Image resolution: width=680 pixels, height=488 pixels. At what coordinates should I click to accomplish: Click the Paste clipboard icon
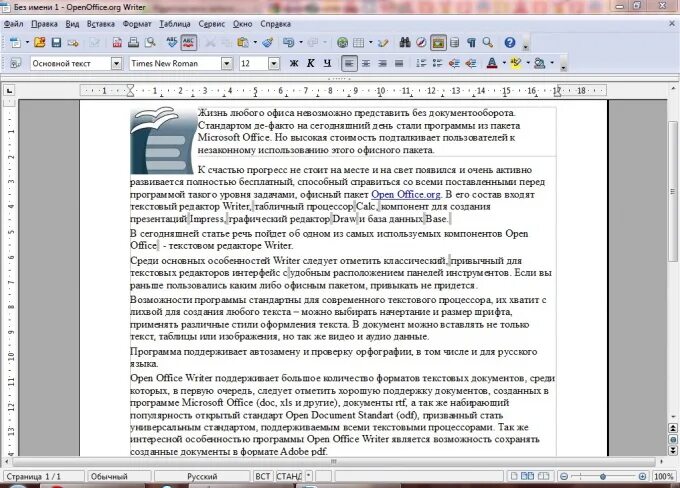[243, 43]
